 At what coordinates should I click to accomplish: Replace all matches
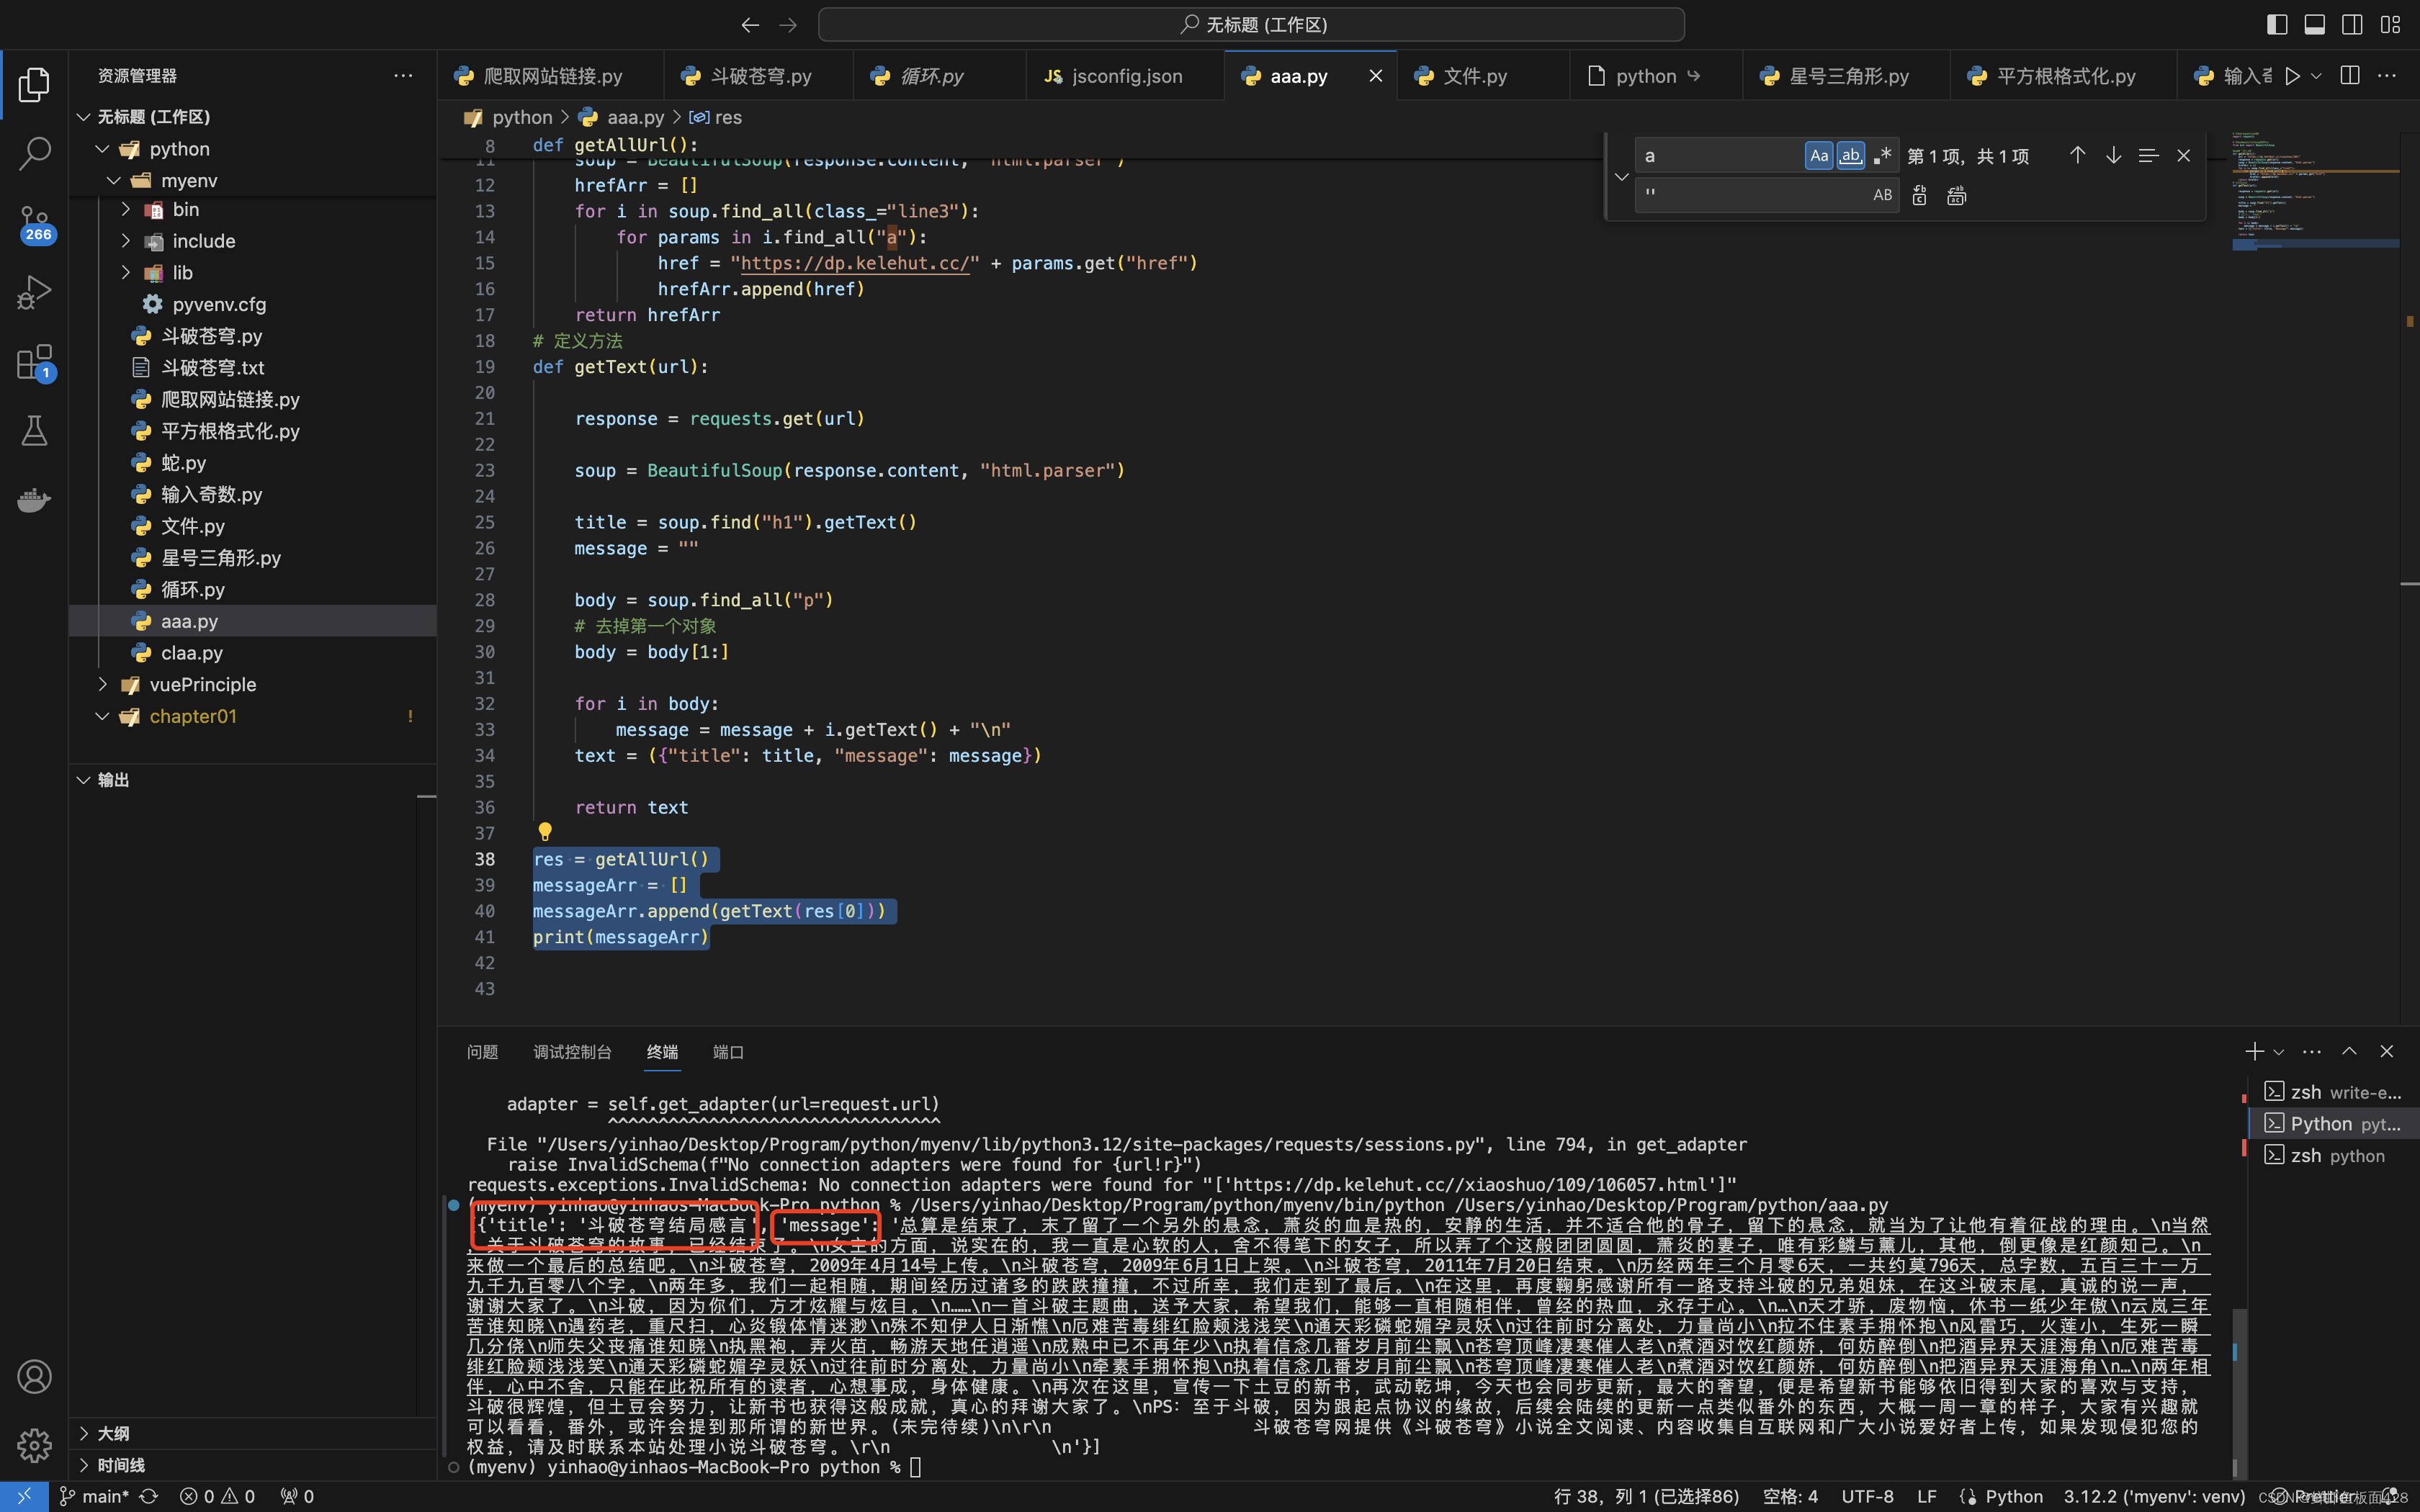point(1957,195)
